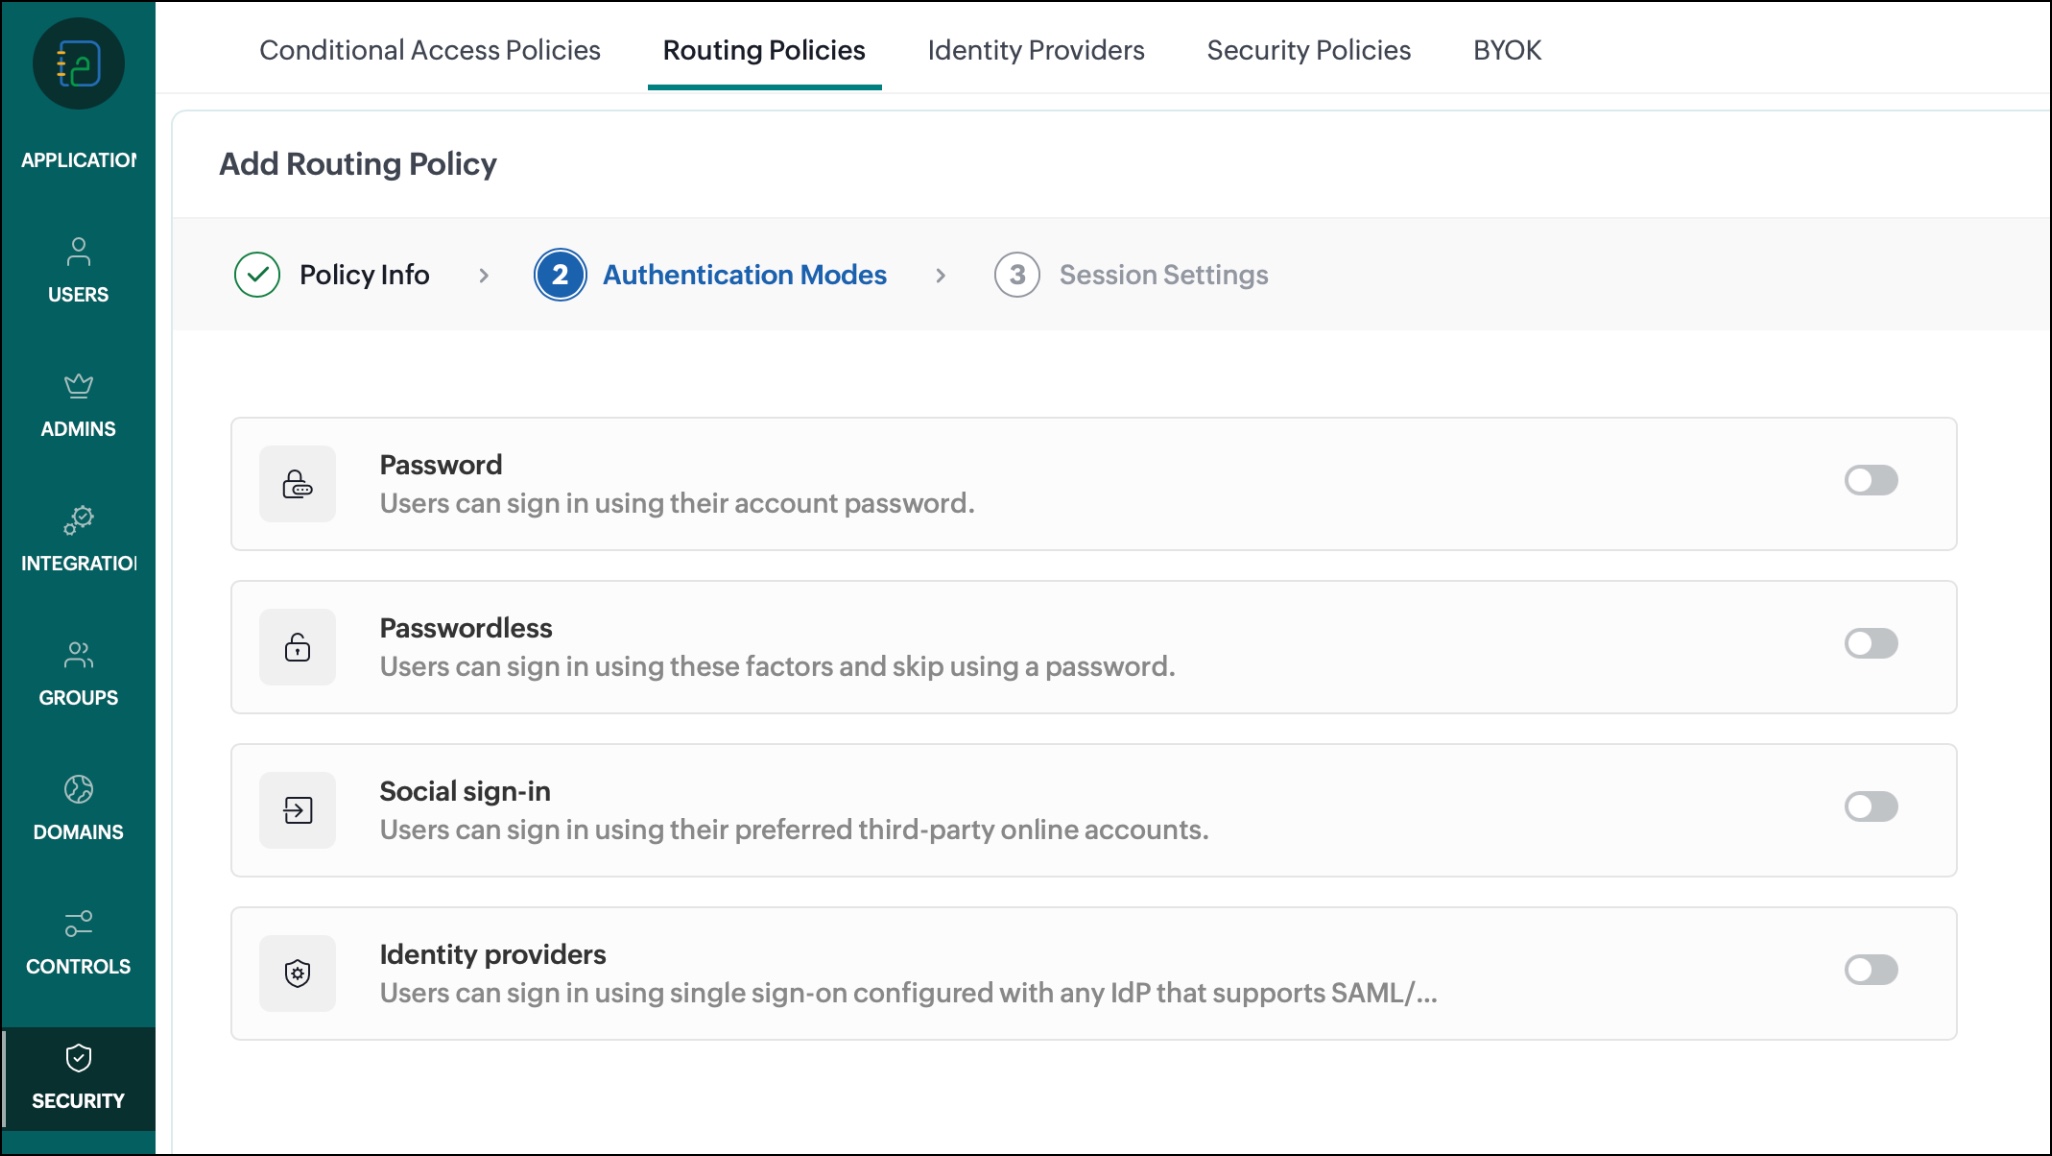Turn on the Identity providers toggle

click(1871, 970)
